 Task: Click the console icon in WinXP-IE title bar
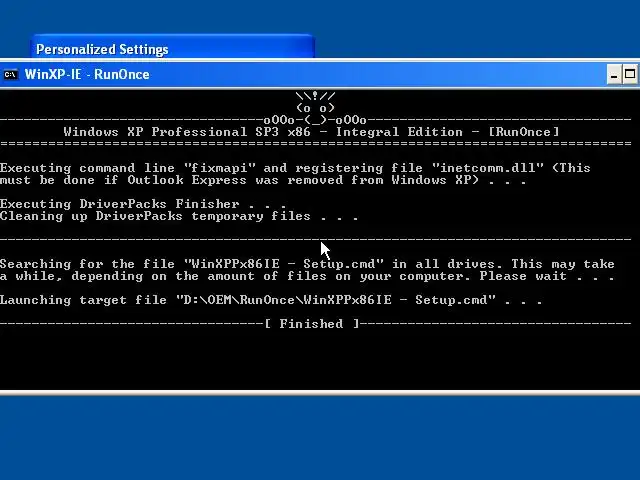[11, 75]
